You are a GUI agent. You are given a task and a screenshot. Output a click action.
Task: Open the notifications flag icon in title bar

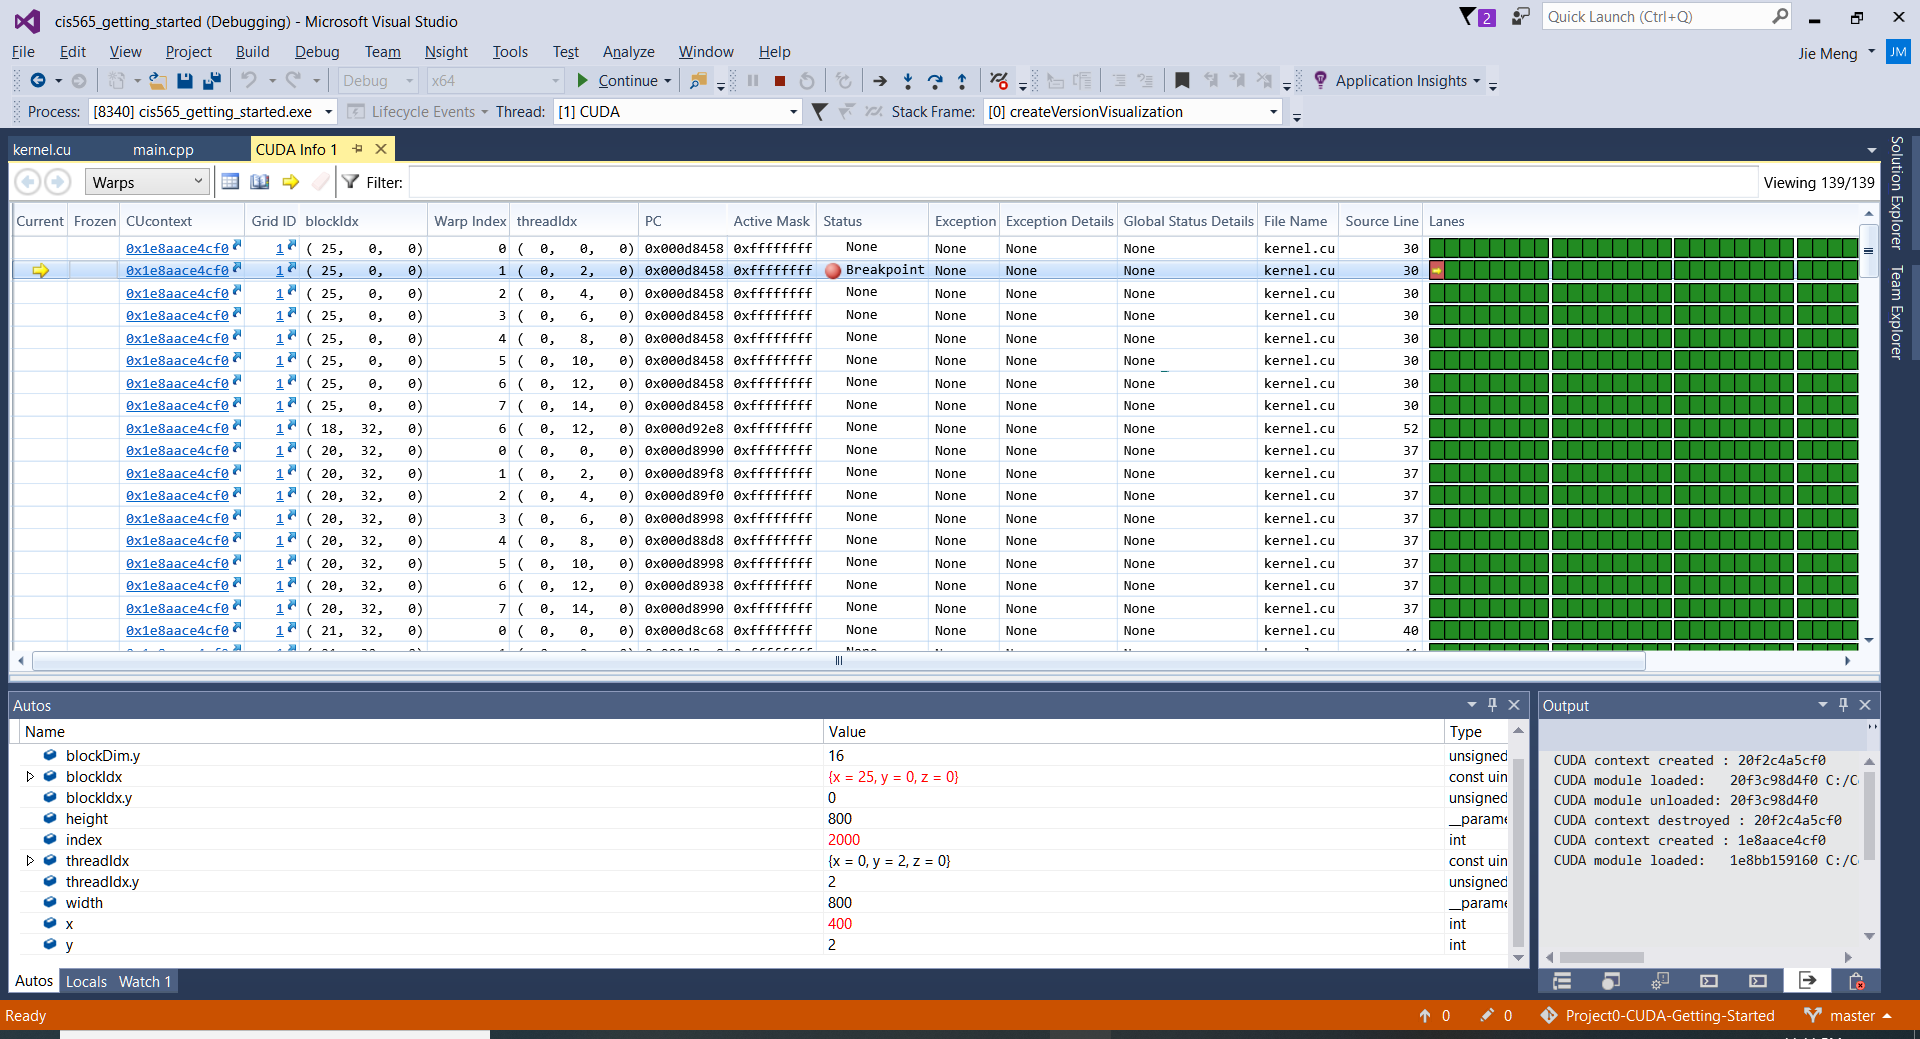point(1477,17)
